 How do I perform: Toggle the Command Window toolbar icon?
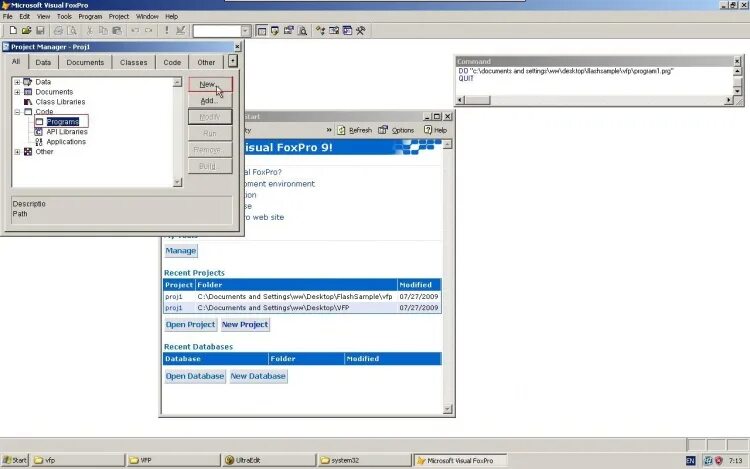(x=262, y=31)
